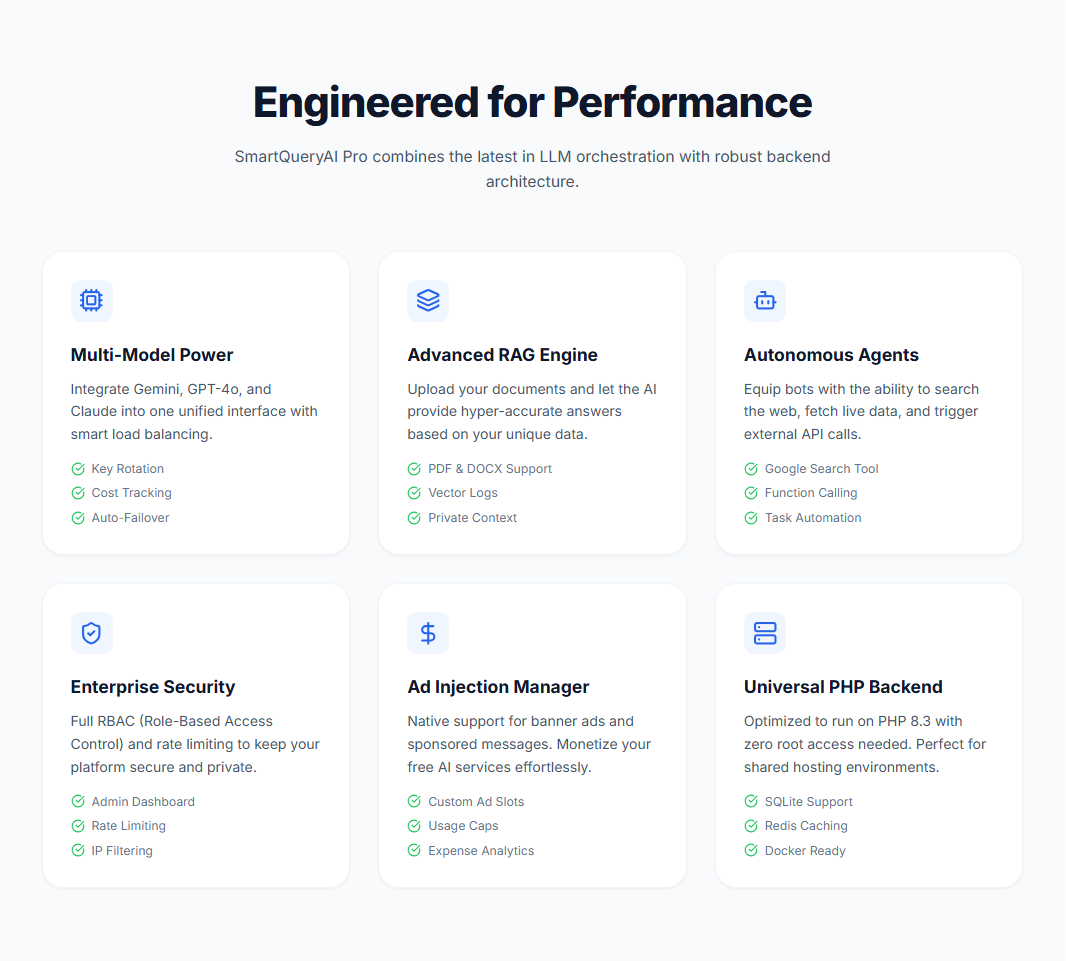Click the check circle by Google Search Tool
The width and height of the screenshot is (1066, 961).
pos(751,469)
